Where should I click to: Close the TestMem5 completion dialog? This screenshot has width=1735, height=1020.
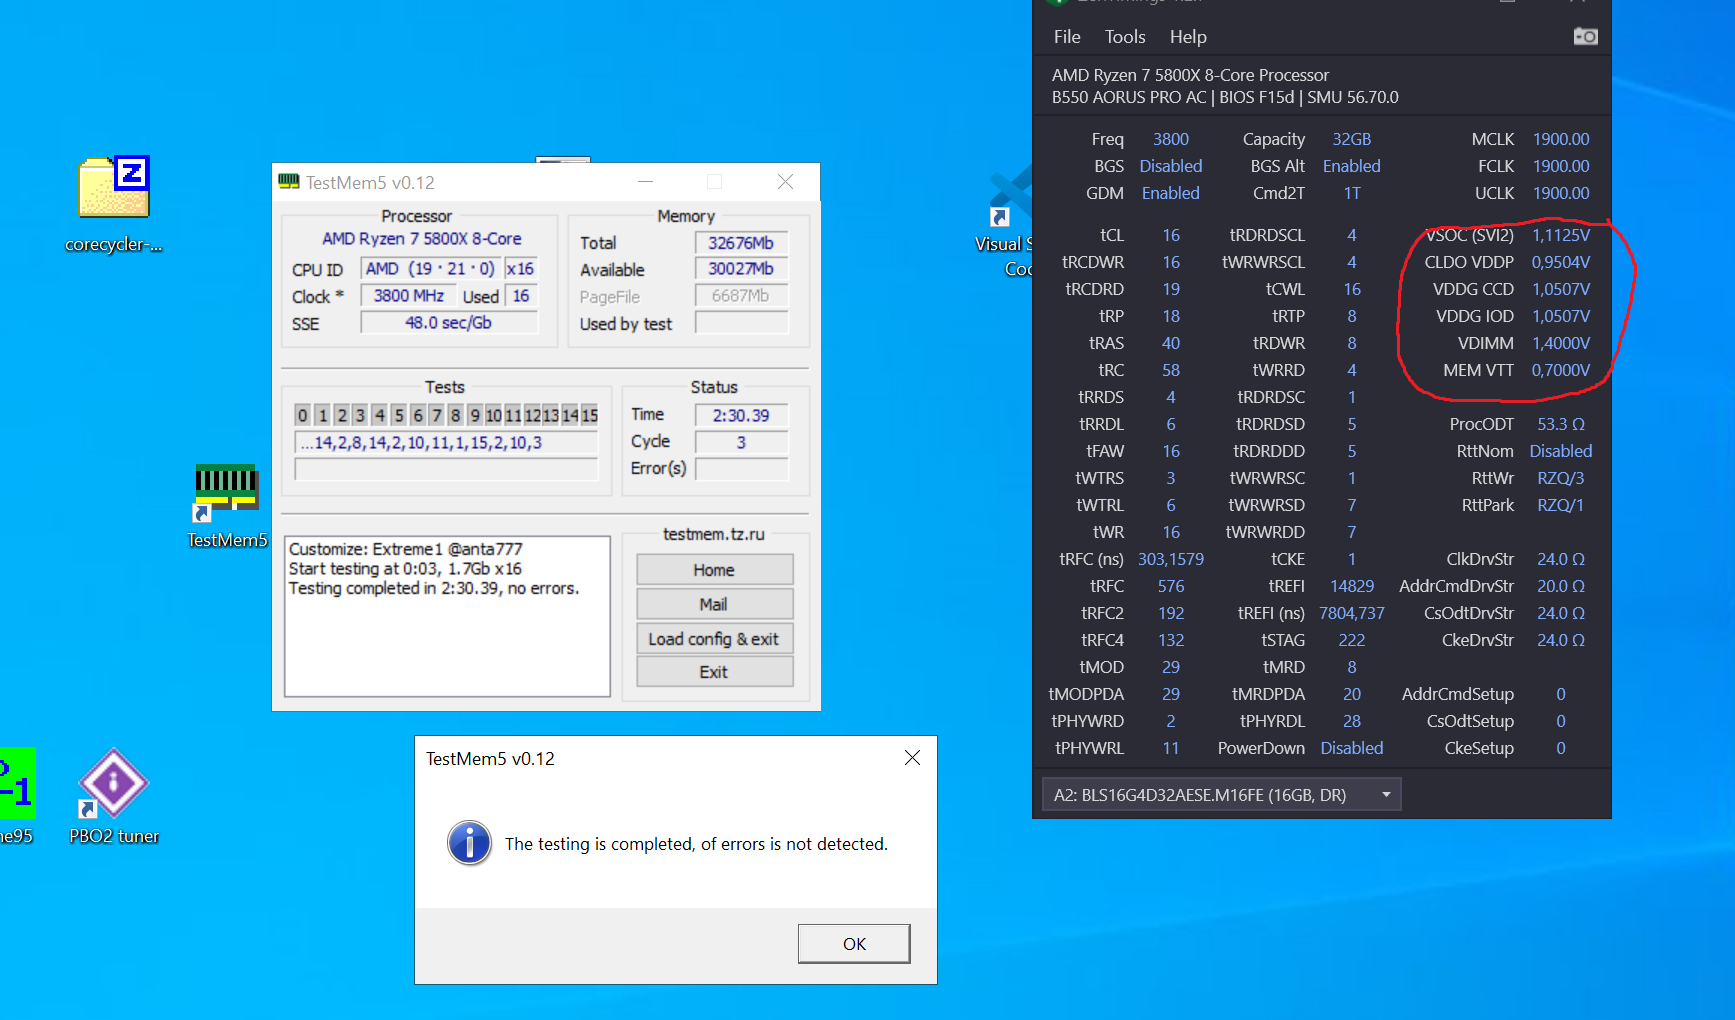tap(912, 758)
